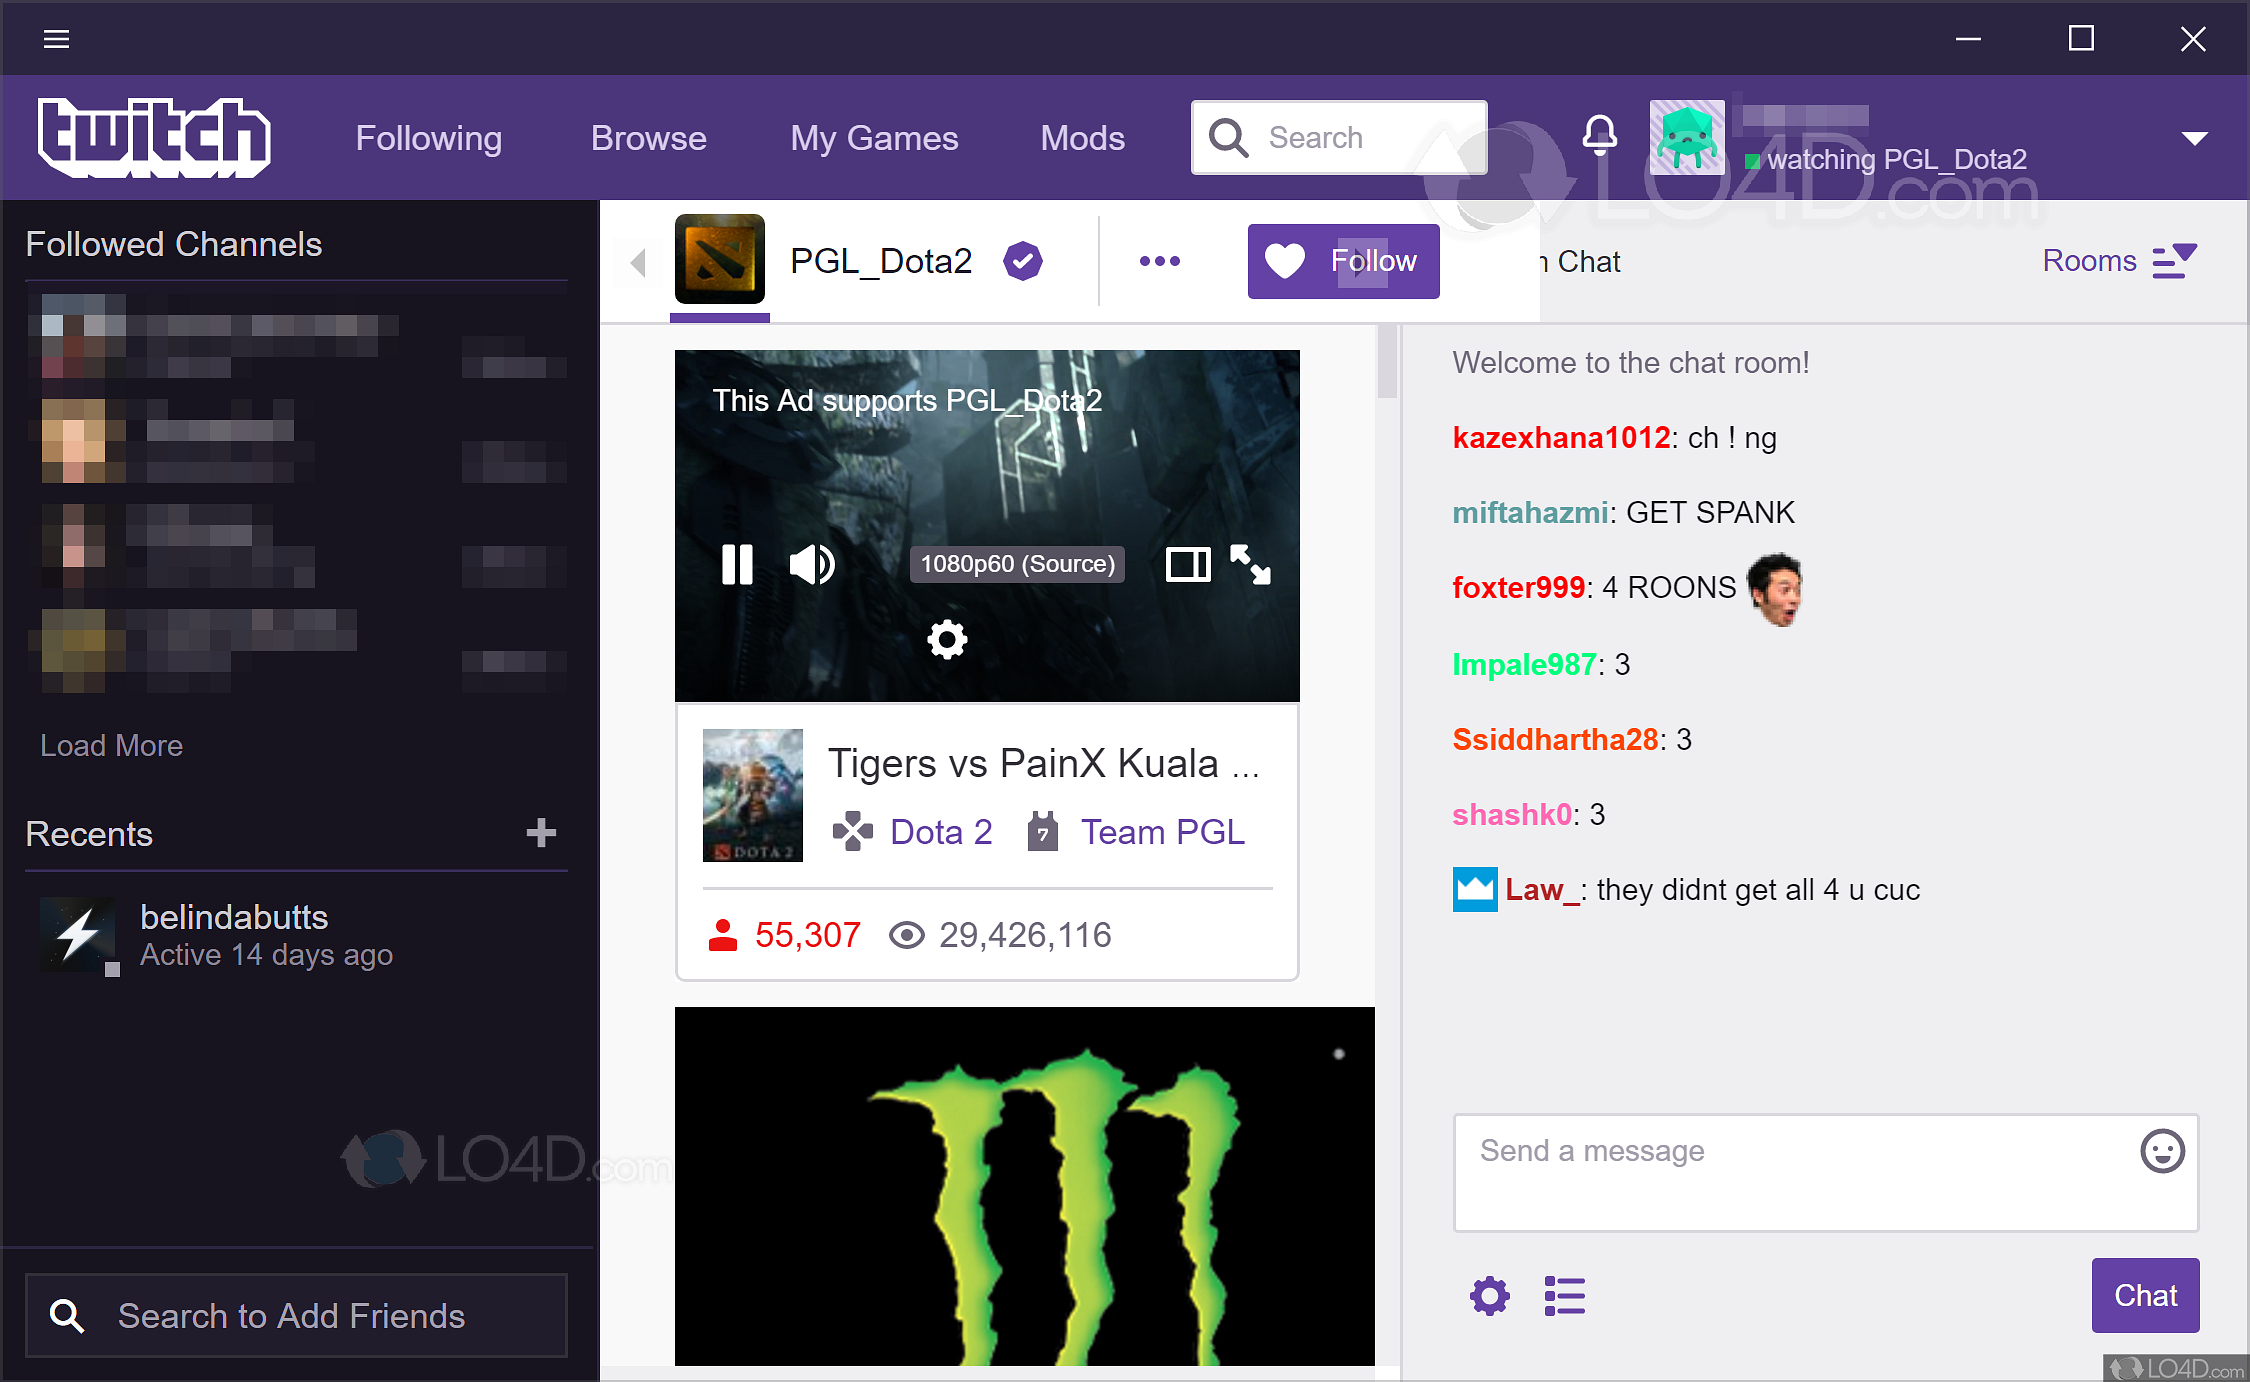2250x1382 pixels.
Task: Click the content panel scrollbar
Action: pos(1387,361)
